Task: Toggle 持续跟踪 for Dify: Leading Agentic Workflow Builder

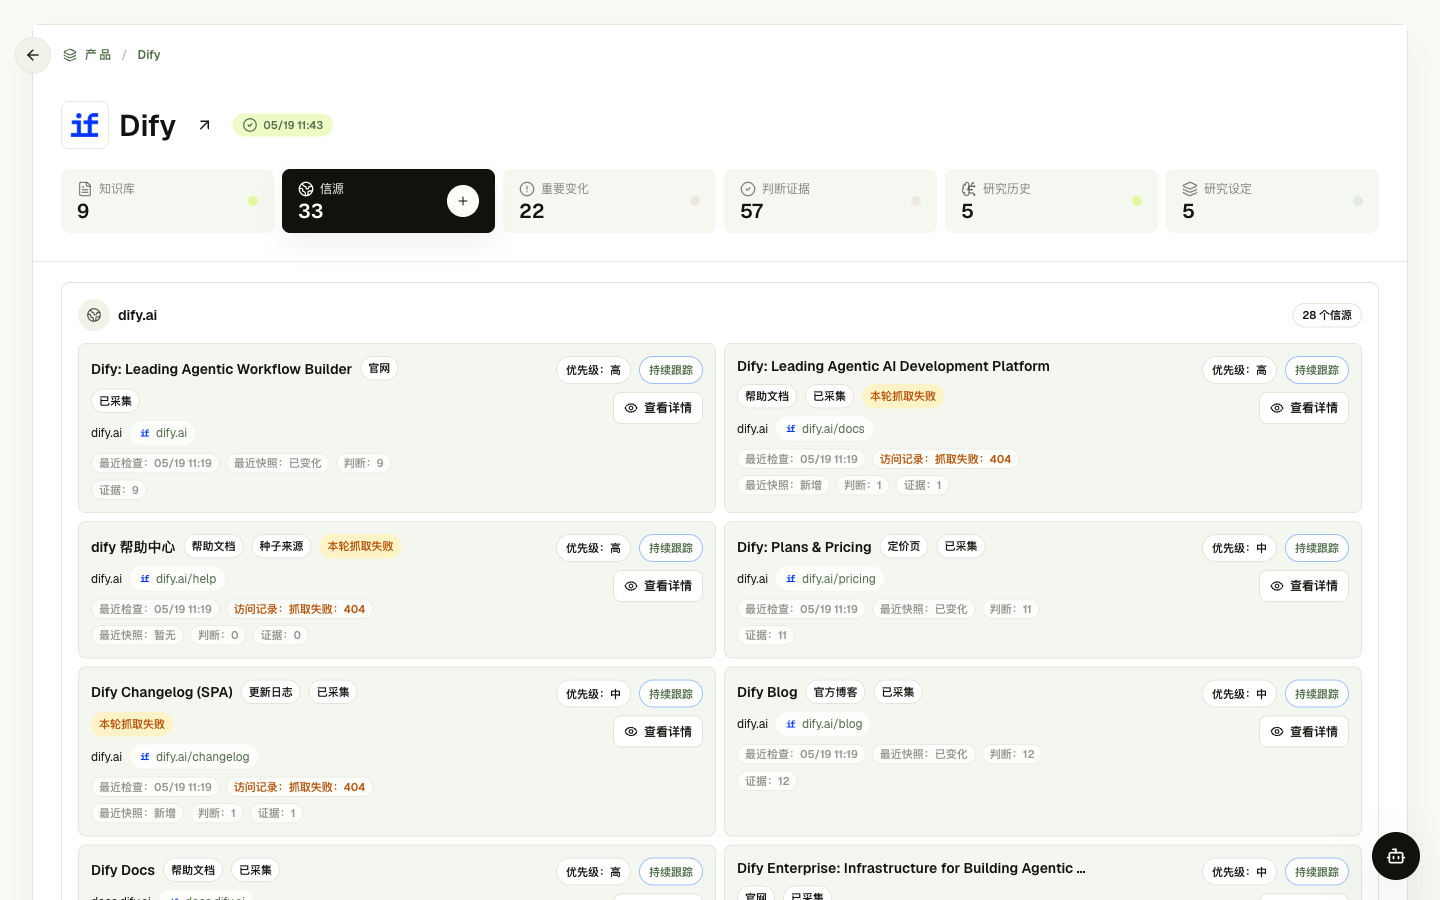Action: 671,370
